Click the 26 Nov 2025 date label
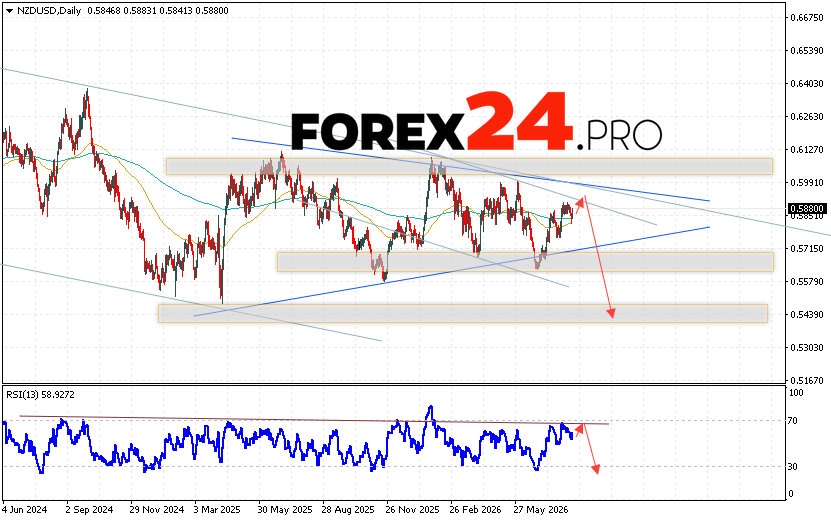Image resolution: width=831 pixels, height=521 pixels. pyautogui.click(x=412, y=510)
